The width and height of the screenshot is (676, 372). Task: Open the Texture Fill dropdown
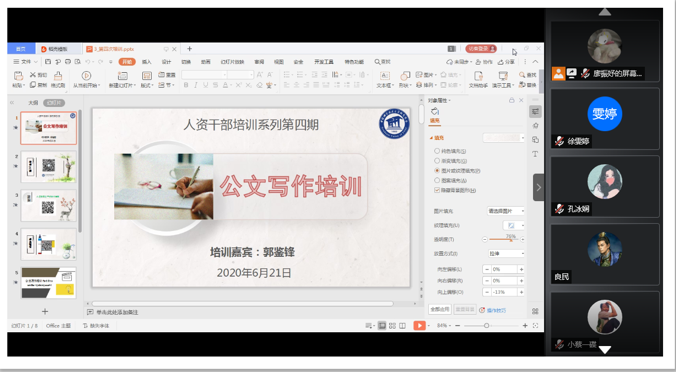[514, 225]
